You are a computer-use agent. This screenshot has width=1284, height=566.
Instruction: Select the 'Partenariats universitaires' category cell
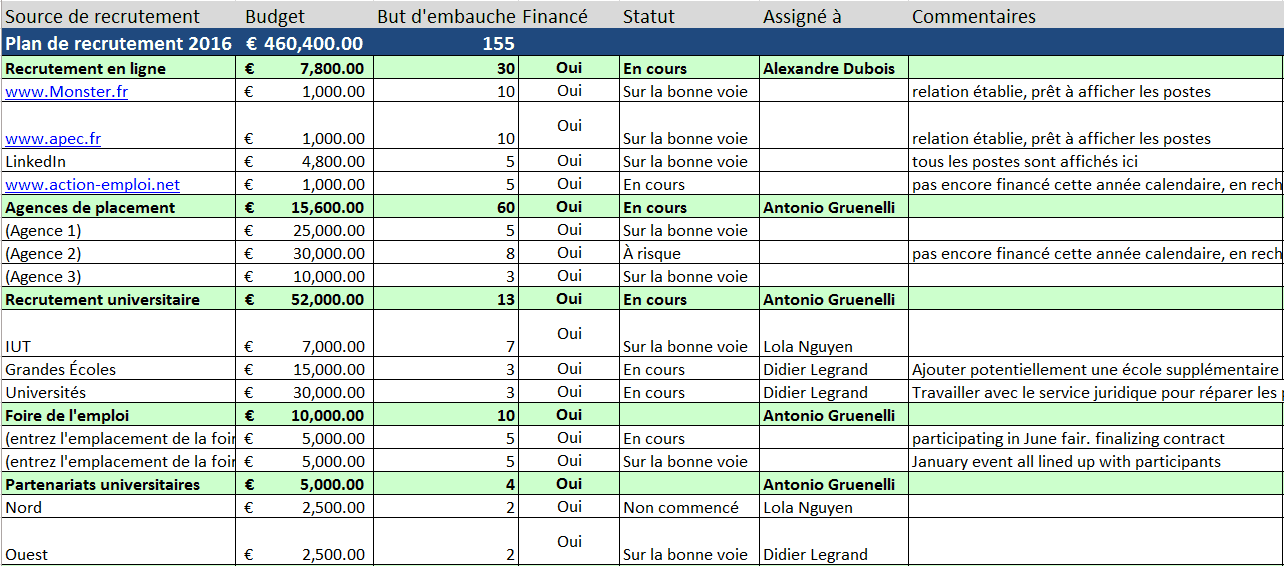pos(102,485)
